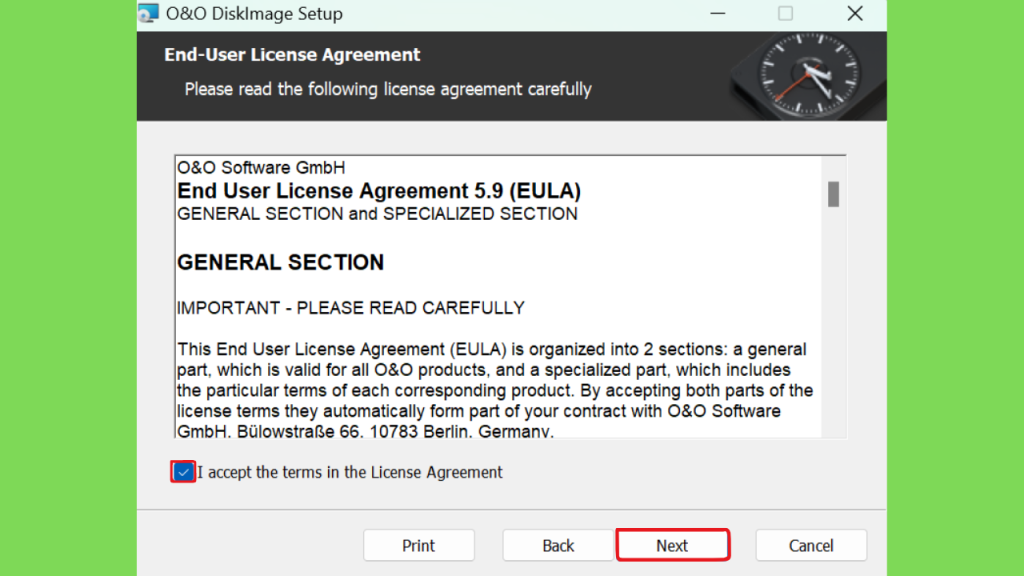
Task: Click the 'O&O Software GmbH' line in license
Action: pos(261,168)
